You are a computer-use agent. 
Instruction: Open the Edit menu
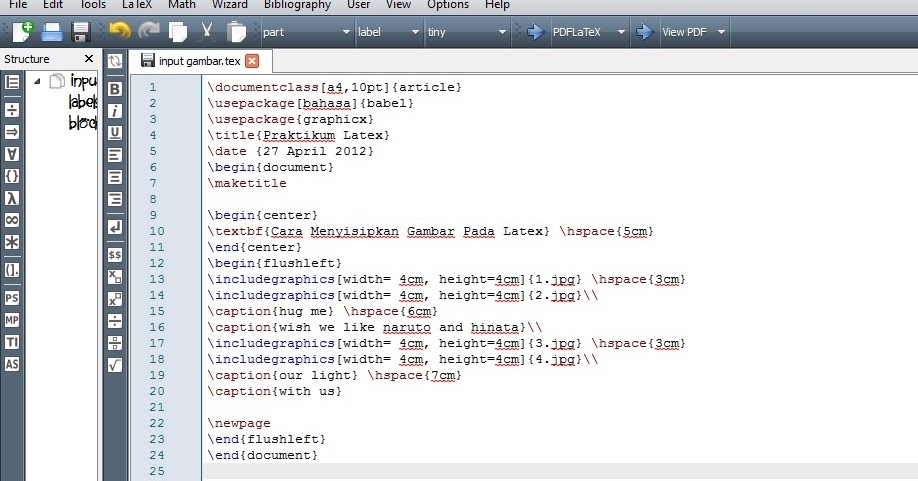[x=53, y=5]
